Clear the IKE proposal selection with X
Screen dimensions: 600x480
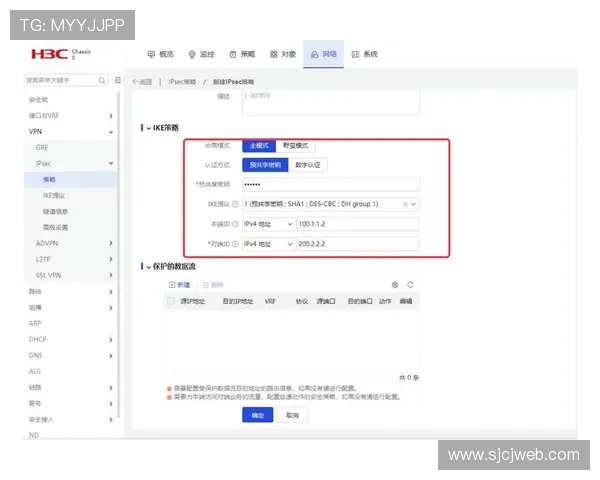(x=405, y=204)
